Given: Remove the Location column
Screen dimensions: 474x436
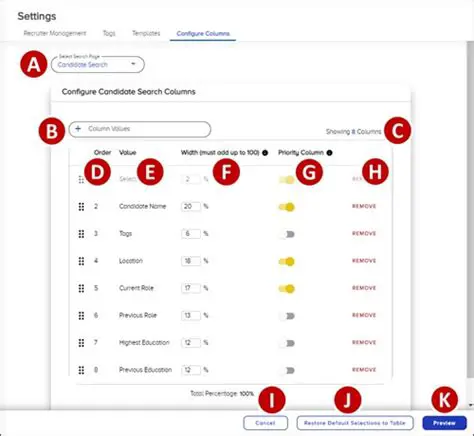Looking at the screenshot, I should tap(364, 261).
